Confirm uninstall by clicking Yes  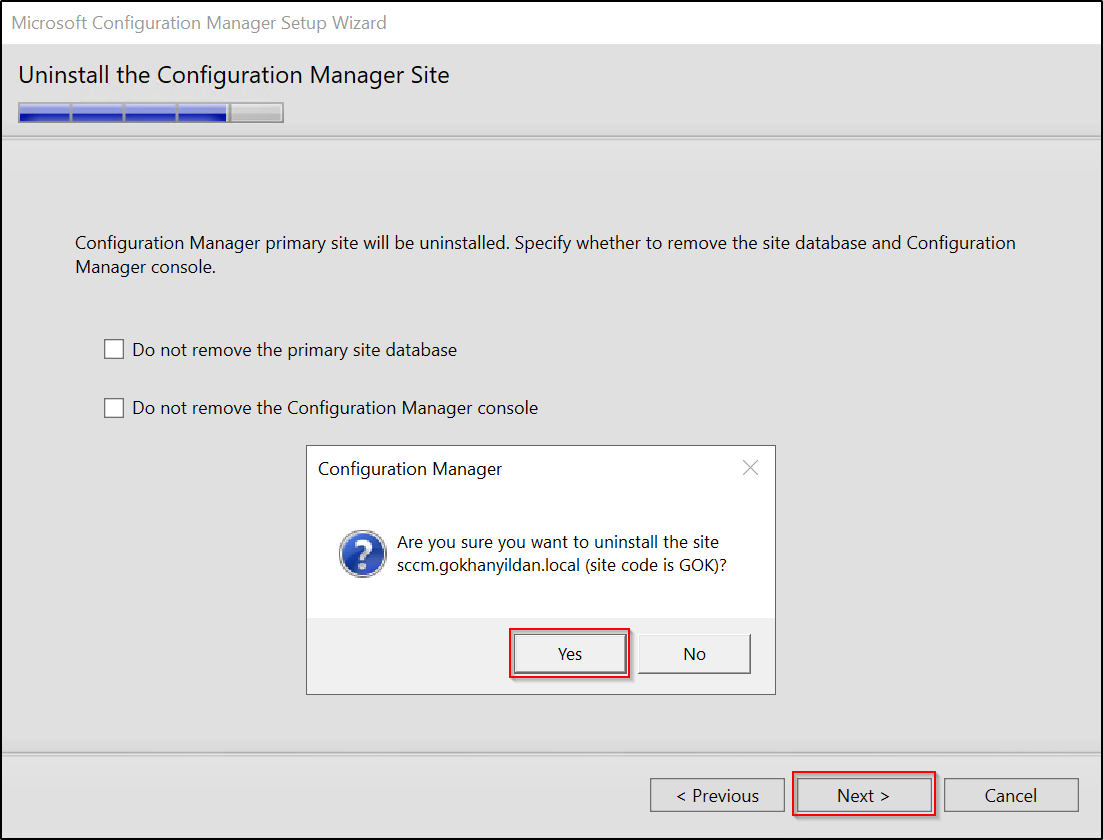(569, 654)
